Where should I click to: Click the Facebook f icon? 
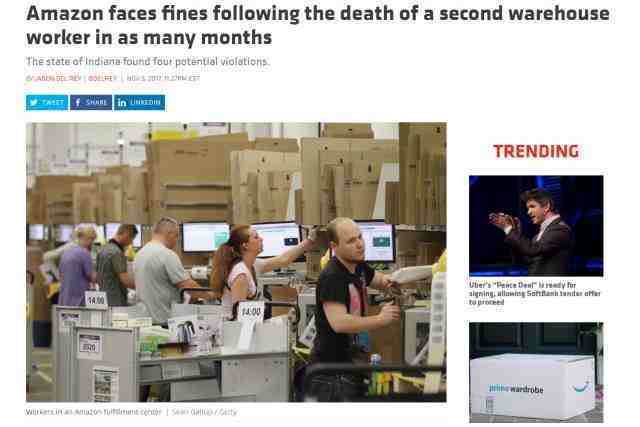[x=78, y=102]
